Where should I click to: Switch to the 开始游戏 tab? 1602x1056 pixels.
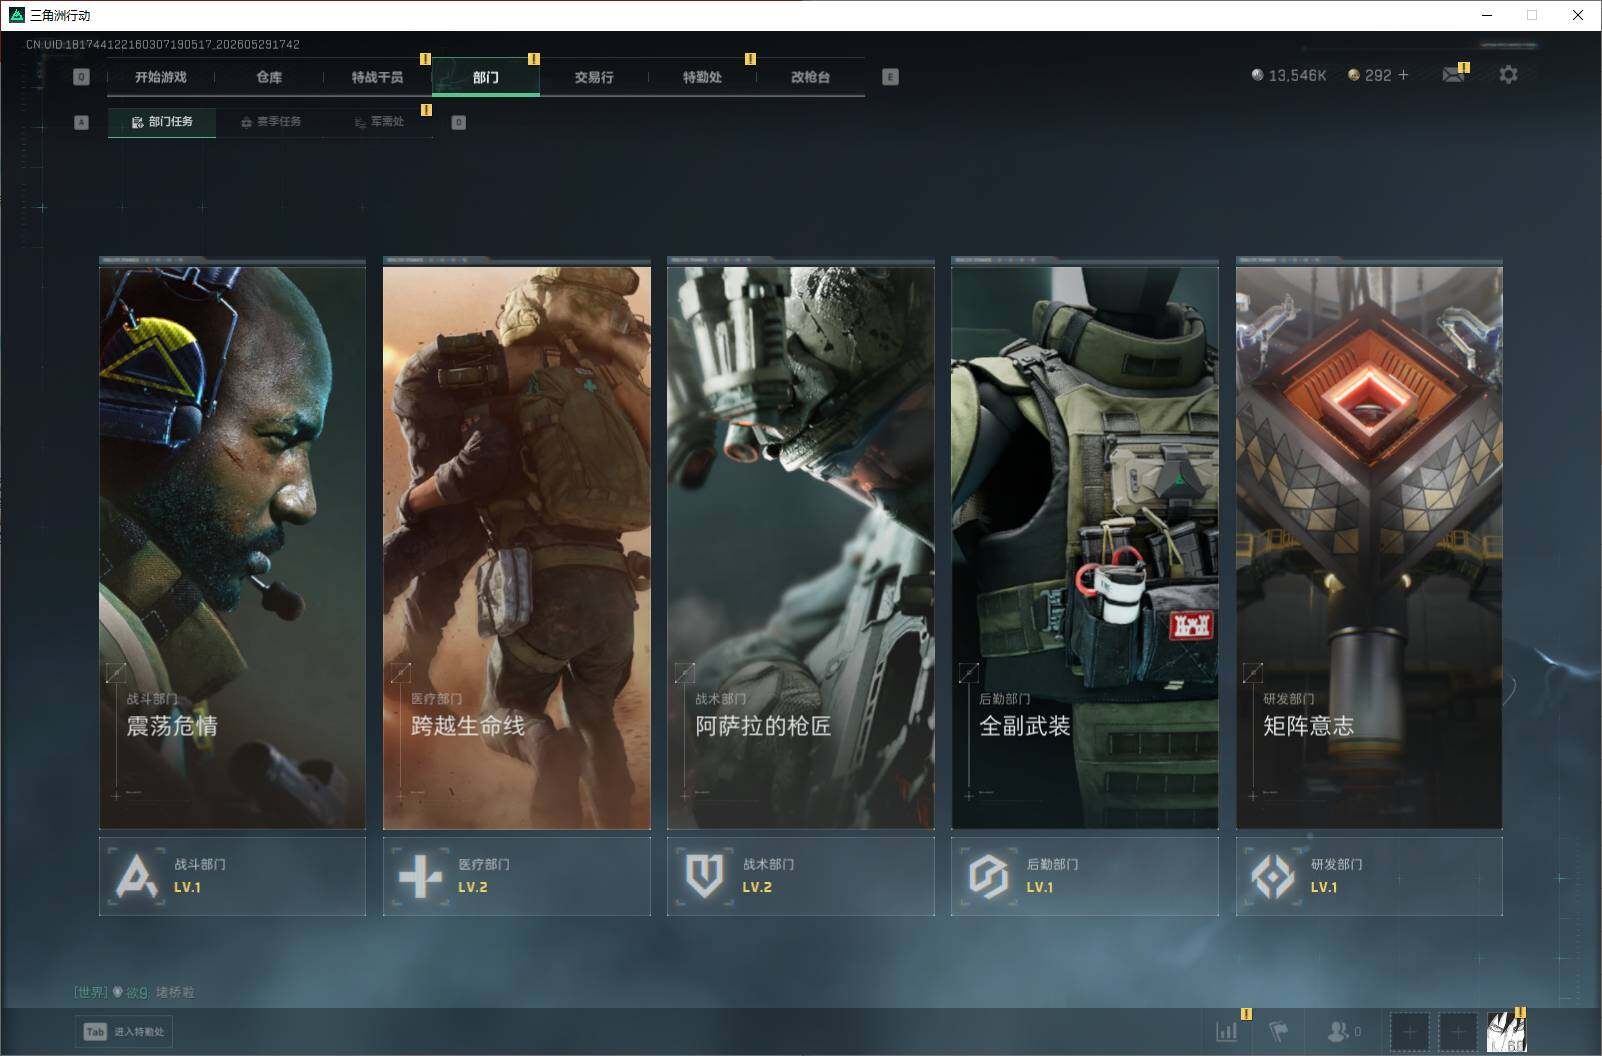(161, 77)
